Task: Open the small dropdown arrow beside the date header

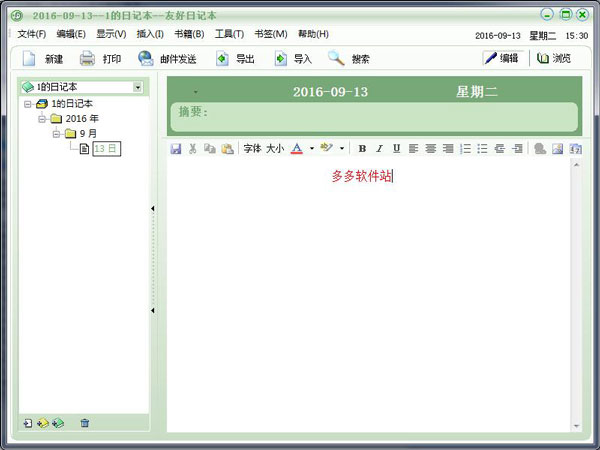Action: click(196, 92)
